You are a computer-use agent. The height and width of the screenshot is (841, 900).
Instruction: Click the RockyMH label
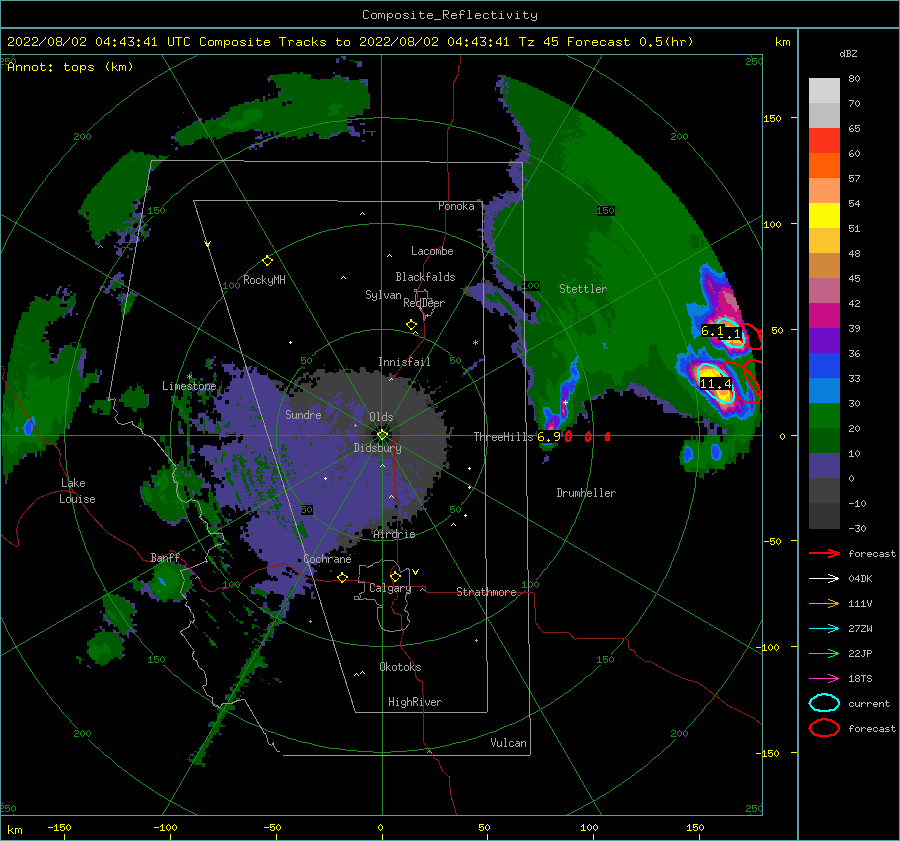point(264,280)
